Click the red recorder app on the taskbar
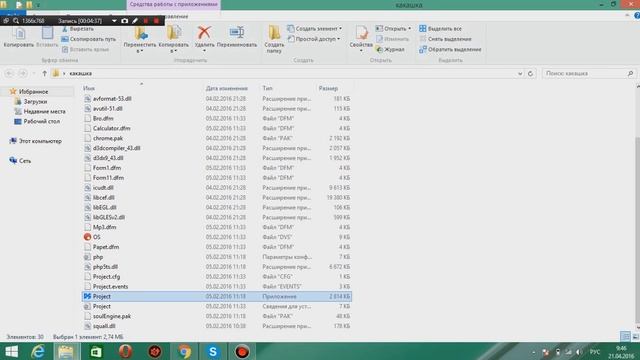Viewport: 640px width, 360px height. click(242, 351)
